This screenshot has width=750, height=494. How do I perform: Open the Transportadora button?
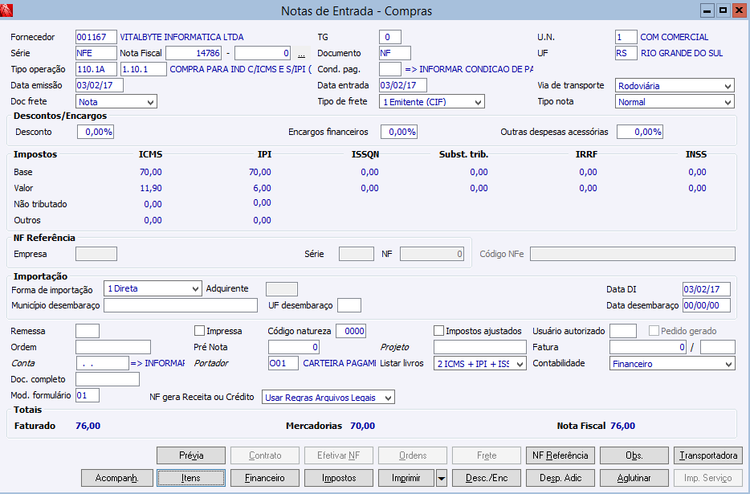tap(708, 455)
